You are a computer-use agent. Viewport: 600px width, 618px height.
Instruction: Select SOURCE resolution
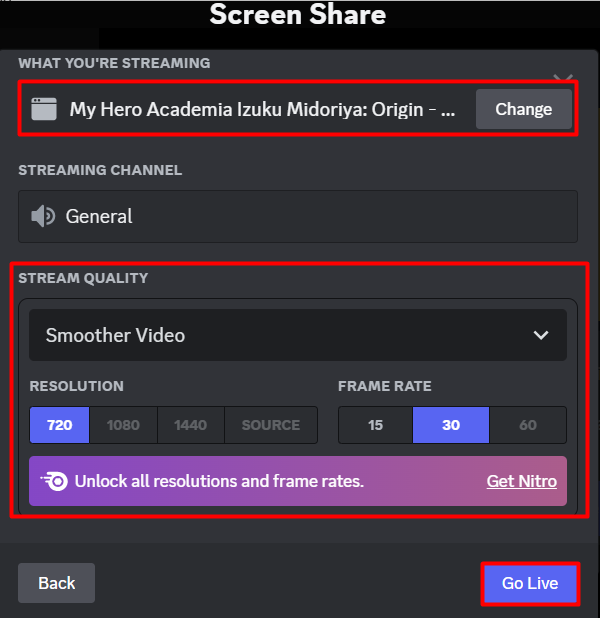pyautogui.click(x=271, y=425)
